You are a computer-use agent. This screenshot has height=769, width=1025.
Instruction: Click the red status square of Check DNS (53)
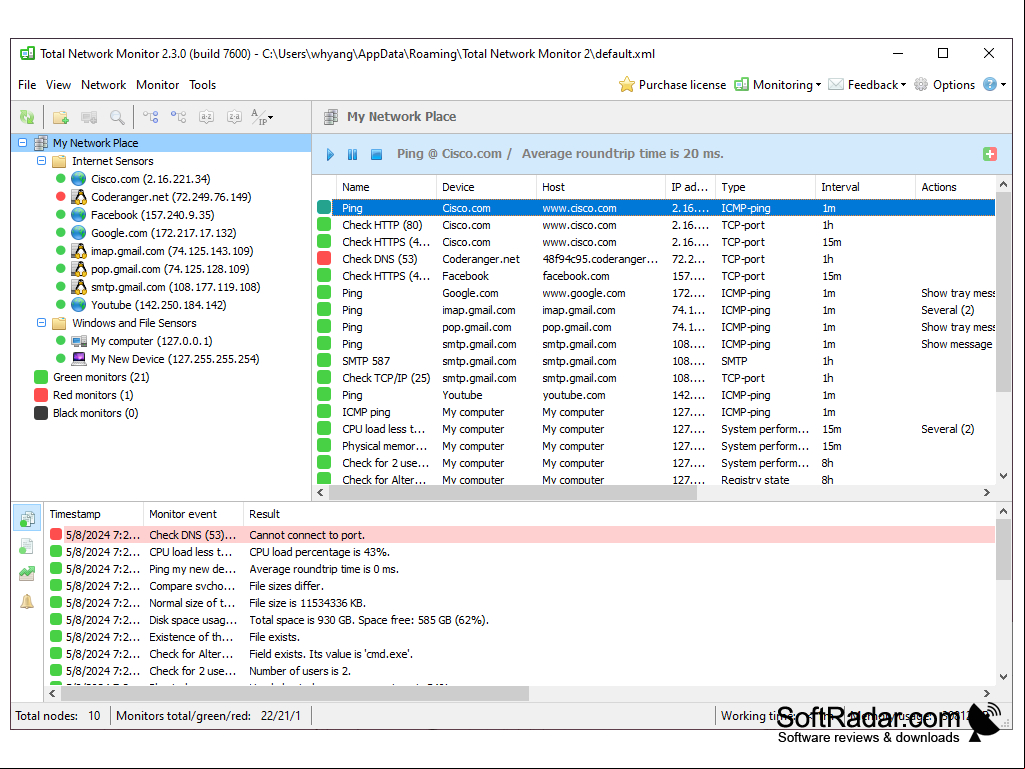point(324,259)
